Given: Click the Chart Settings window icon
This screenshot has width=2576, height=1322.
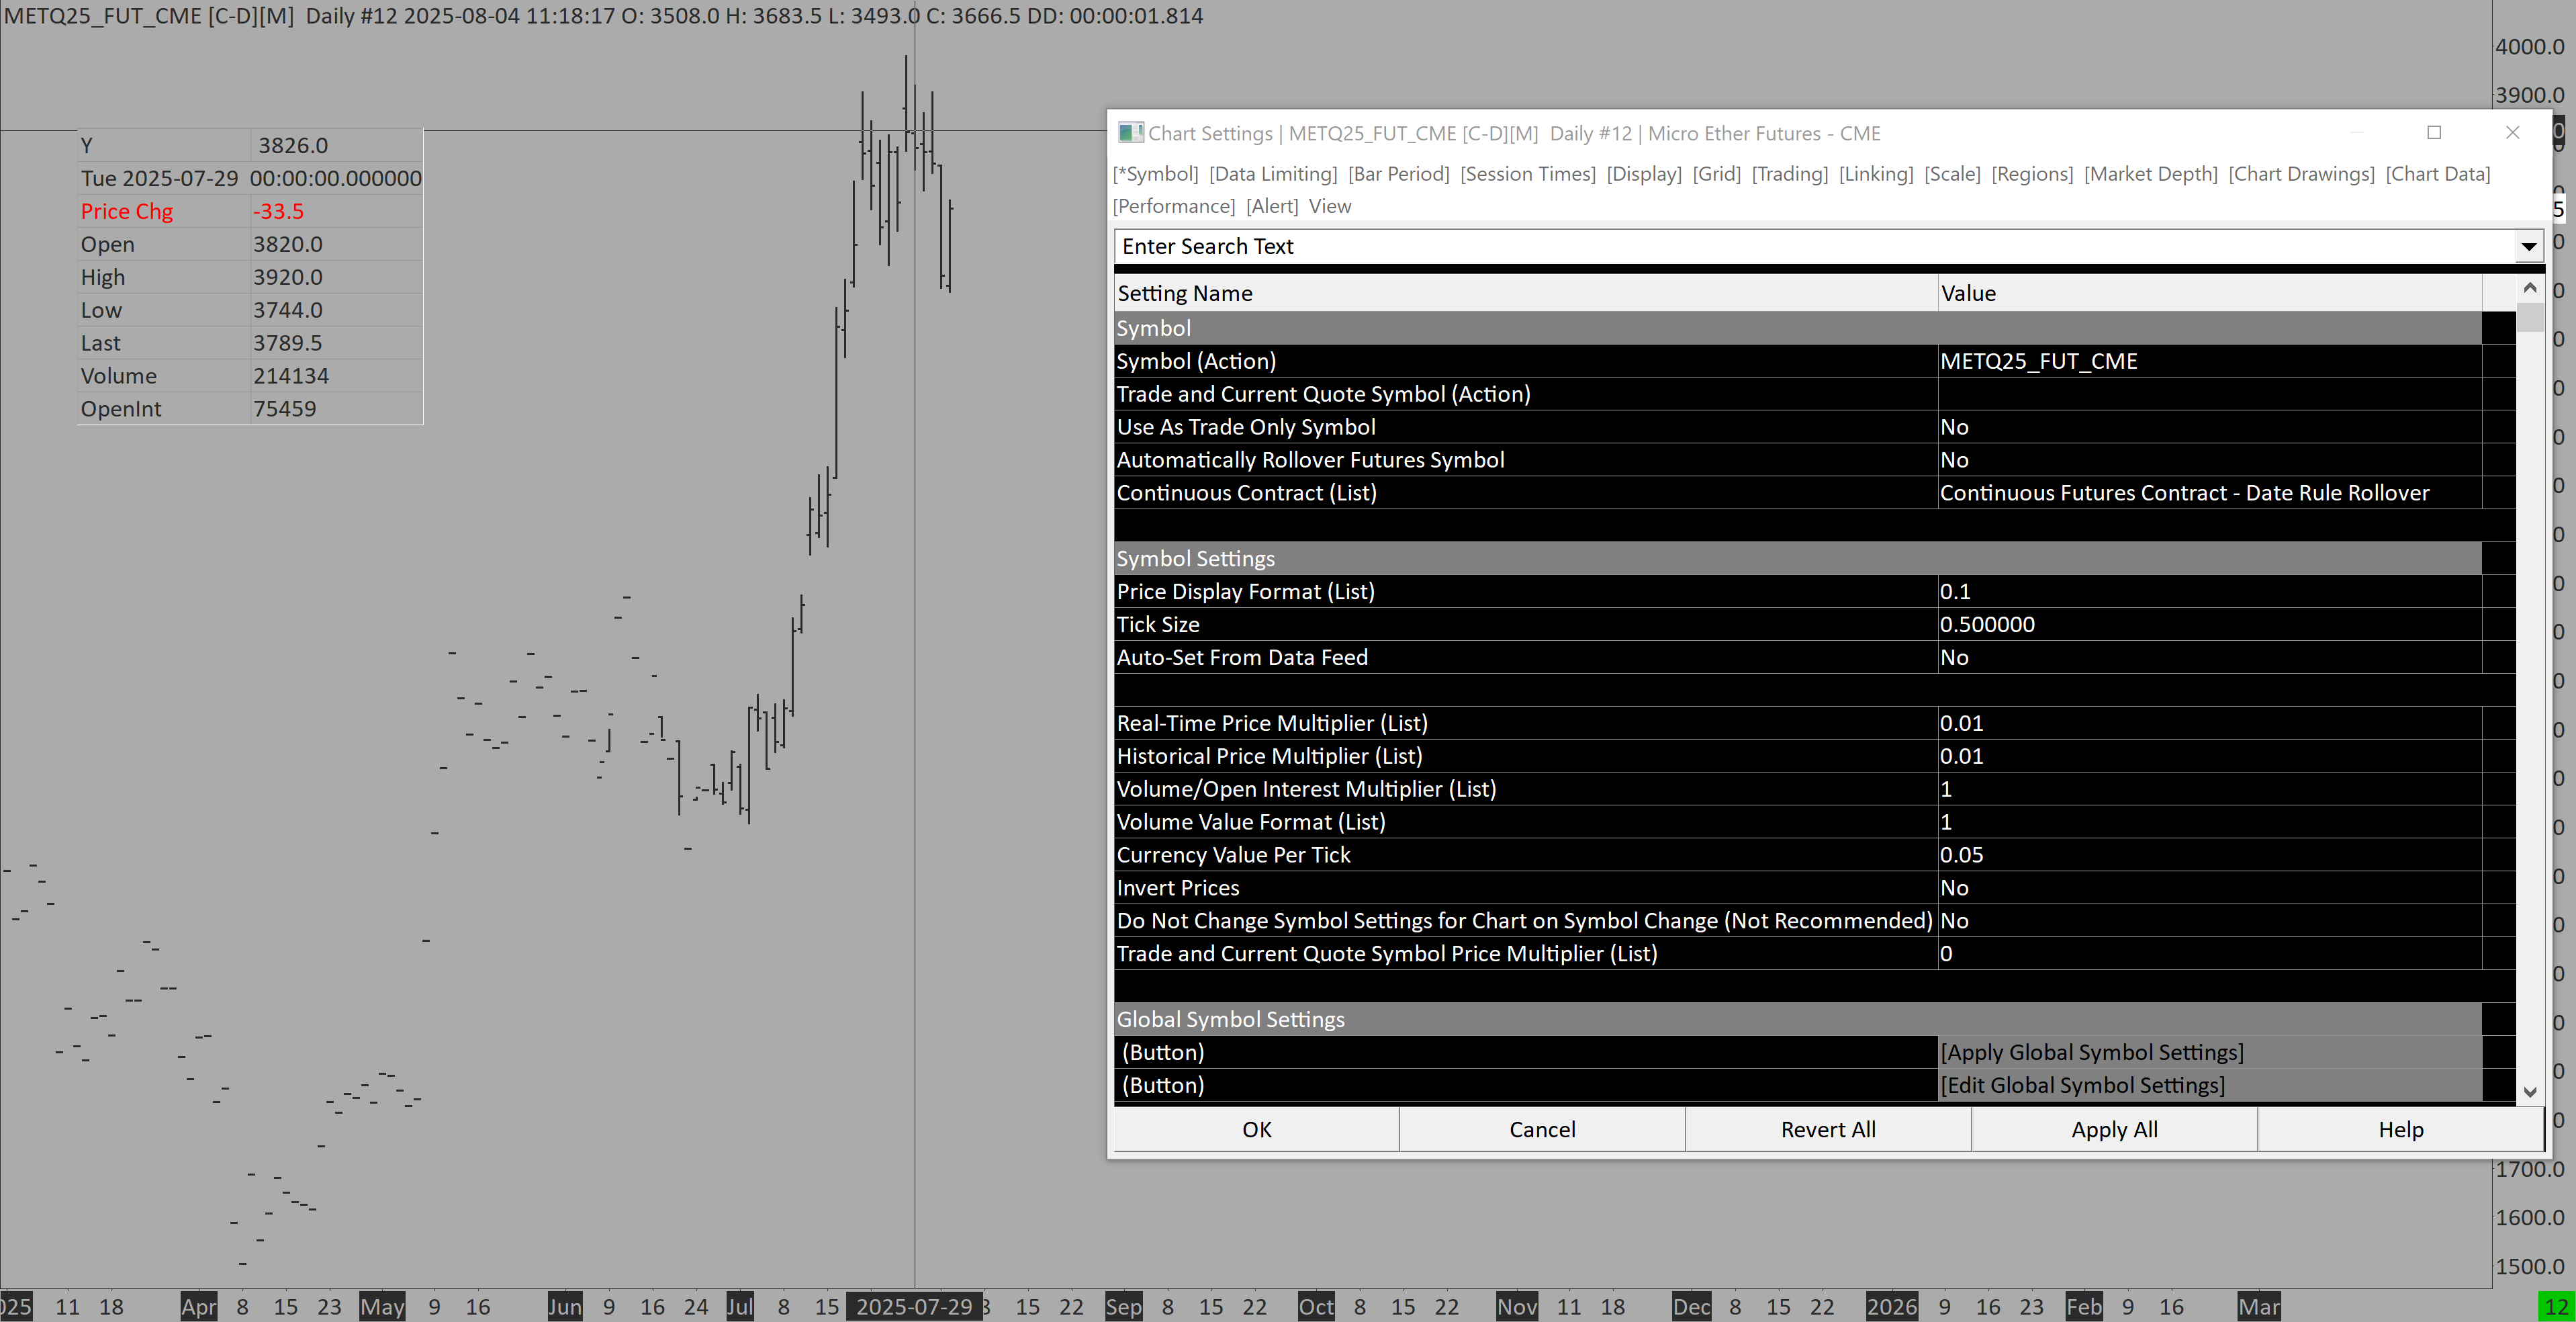Looking at the screenshot, I should click(x=1130, y=133).
